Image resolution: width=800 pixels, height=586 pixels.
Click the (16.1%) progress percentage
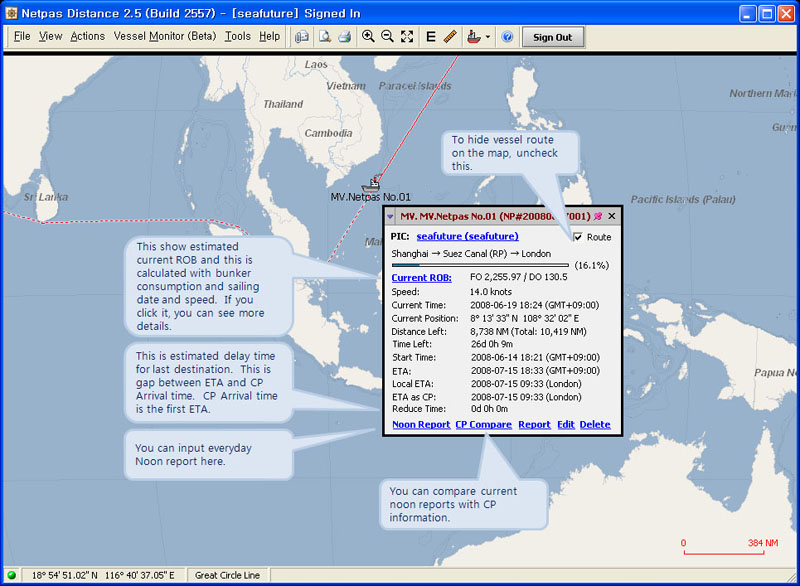point(592,265)
